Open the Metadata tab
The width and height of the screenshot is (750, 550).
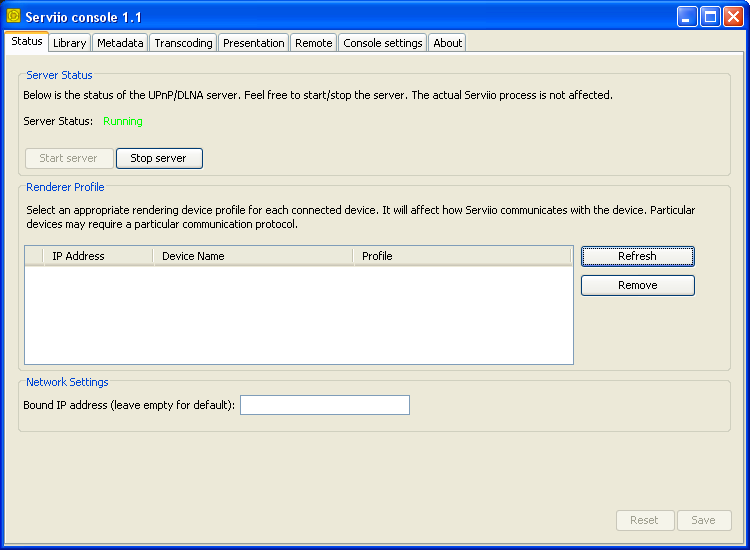[x=121, y=43]
